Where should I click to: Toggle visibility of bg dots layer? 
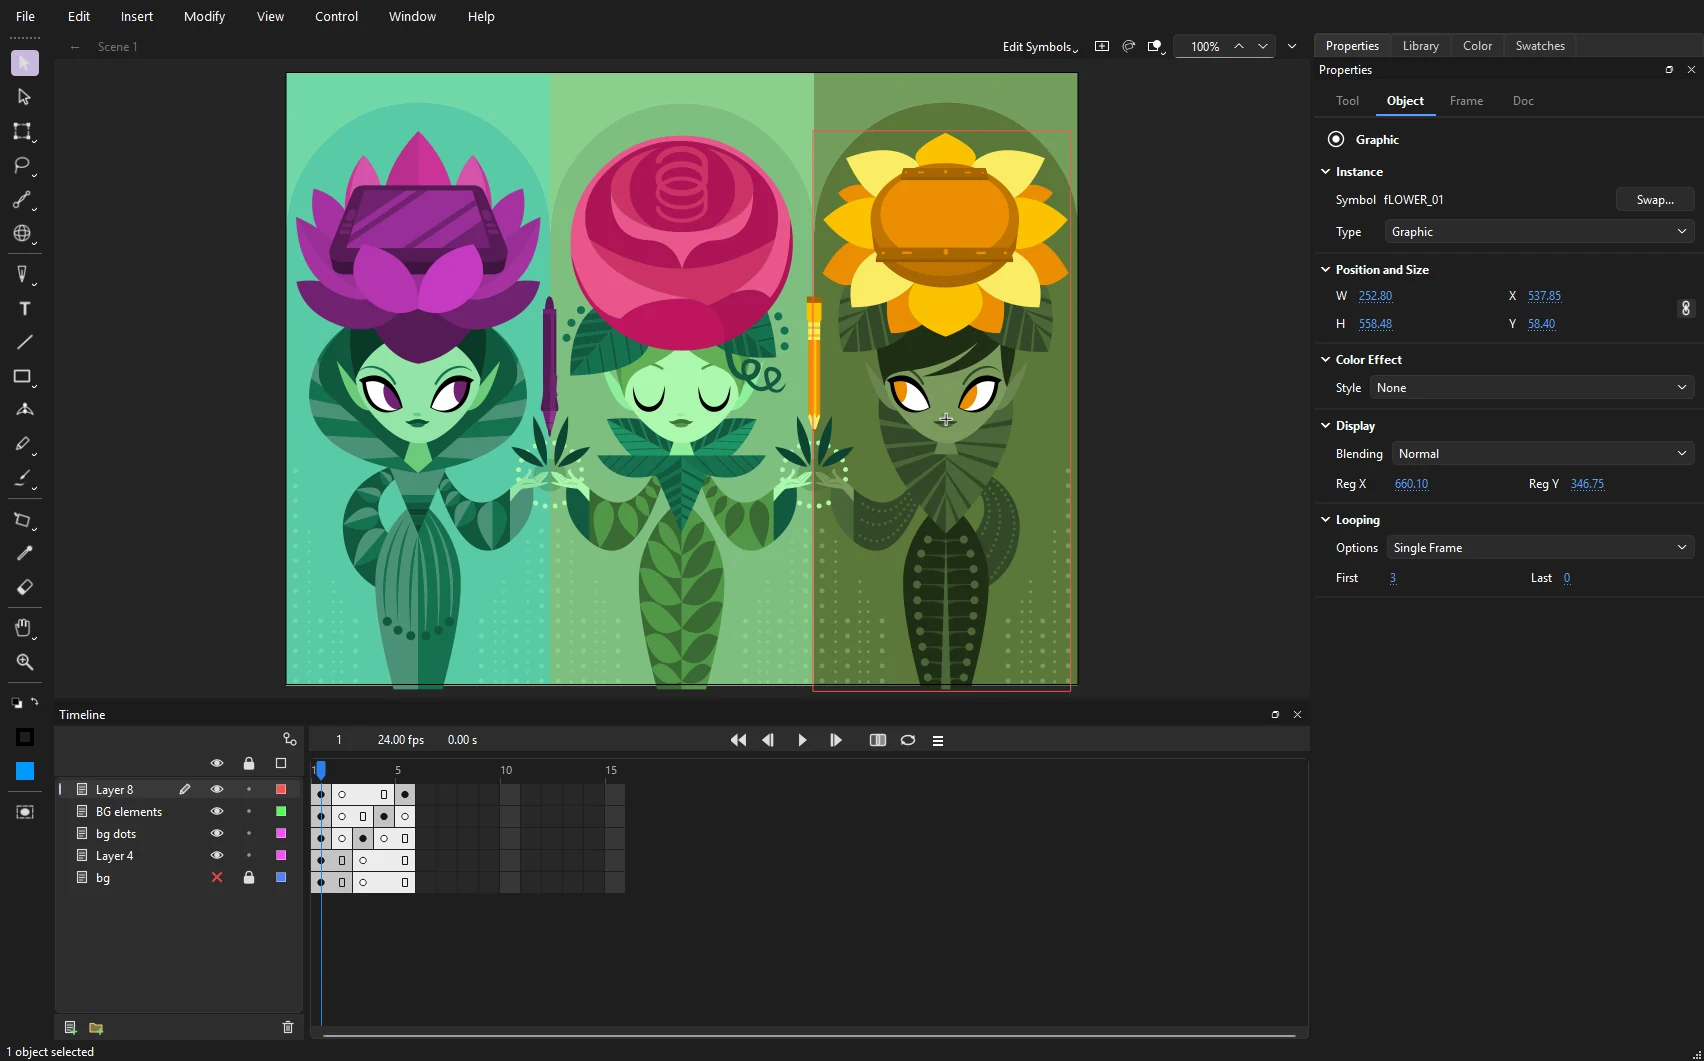217,834
